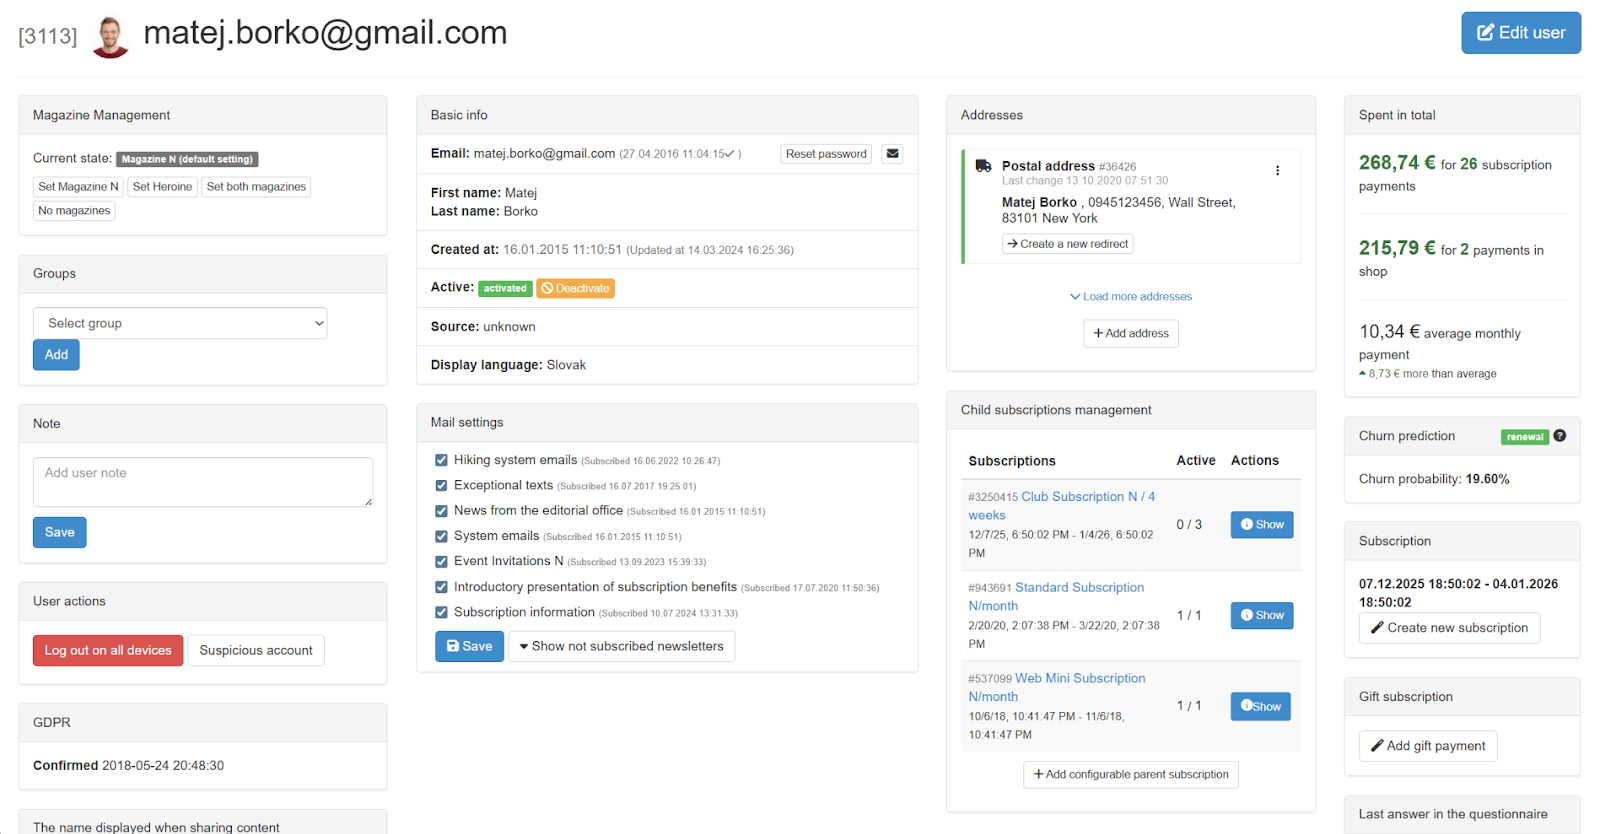Choose Set both magazines option
Screen dimensions: 1600x834
point(256,187)
